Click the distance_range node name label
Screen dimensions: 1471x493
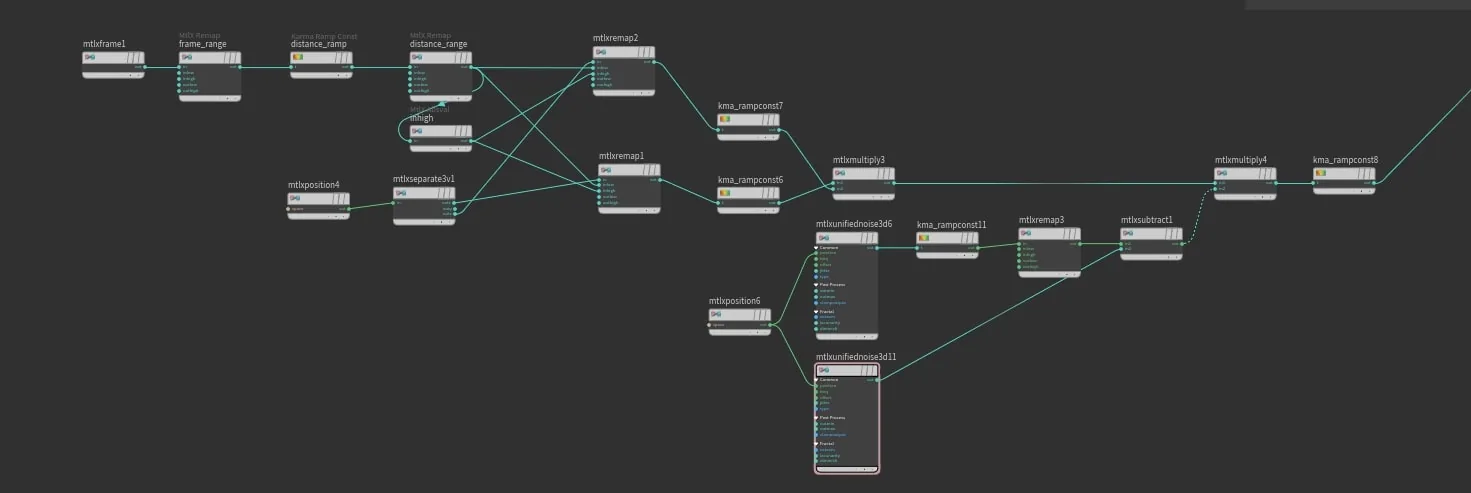click(438, 44)
